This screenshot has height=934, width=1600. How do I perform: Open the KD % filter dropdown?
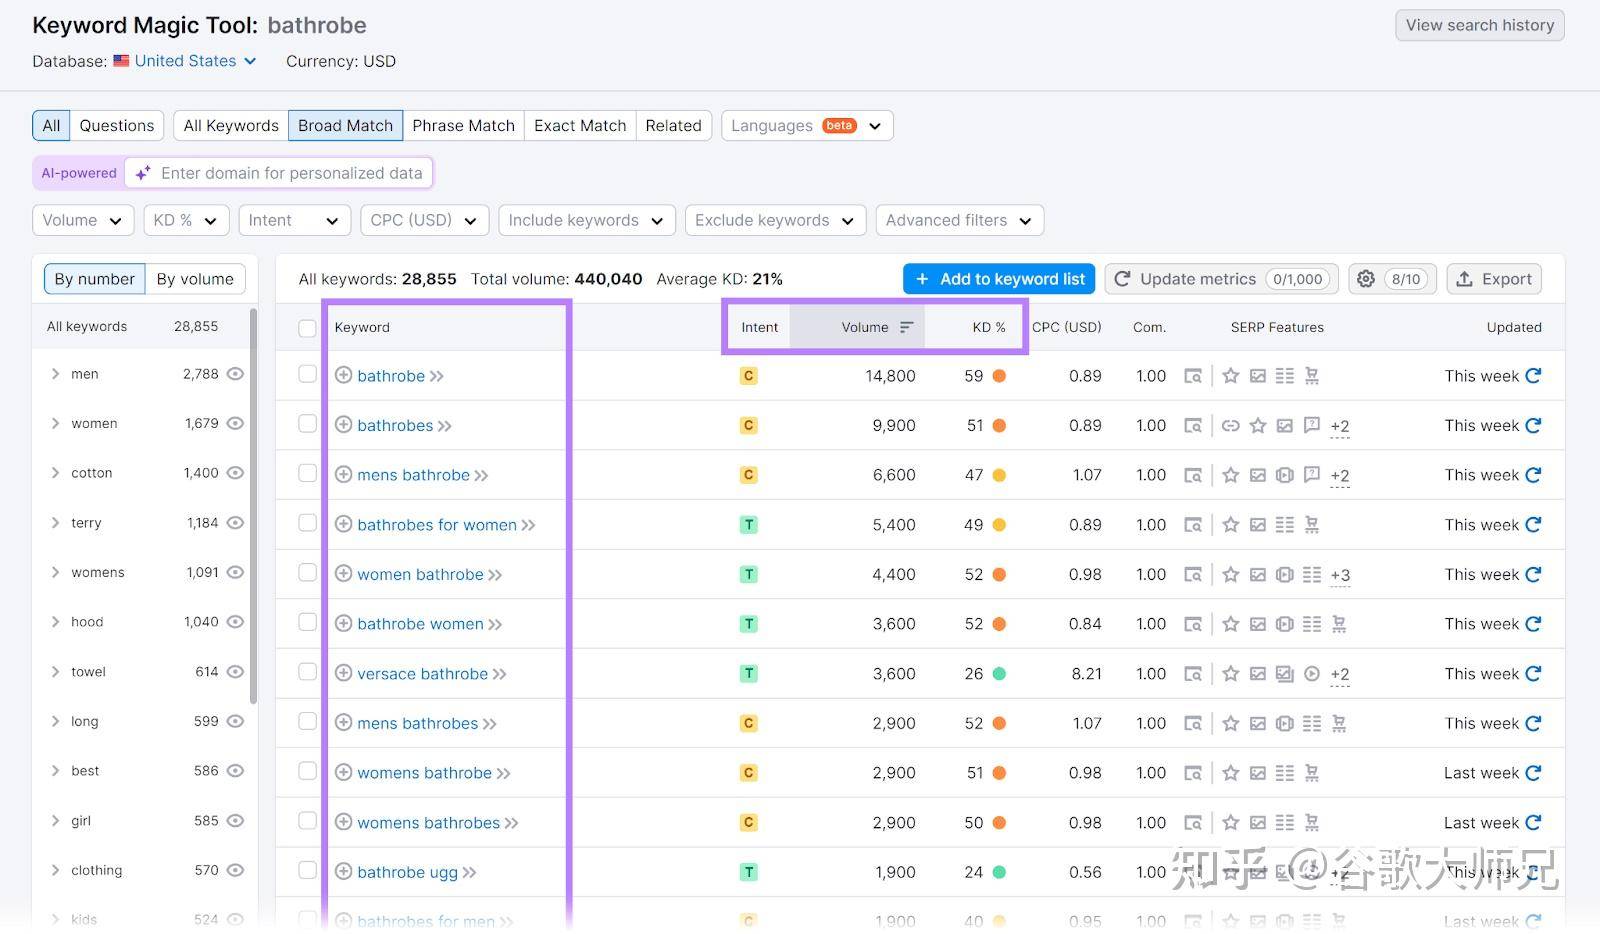[186, 220]
